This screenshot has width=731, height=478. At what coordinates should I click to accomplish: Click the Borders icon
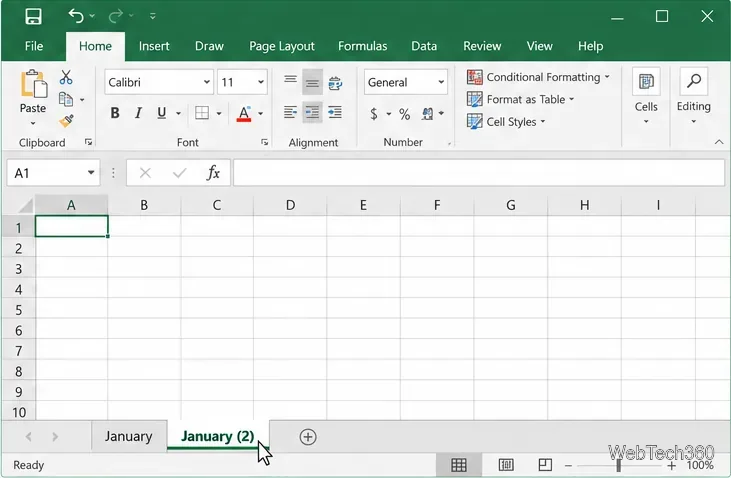click(x=202, y=113)
